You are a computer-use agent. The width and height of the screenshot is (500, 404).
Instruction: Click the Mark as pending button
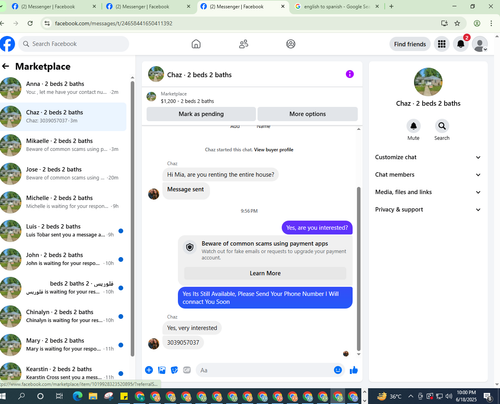coord(201,114)
